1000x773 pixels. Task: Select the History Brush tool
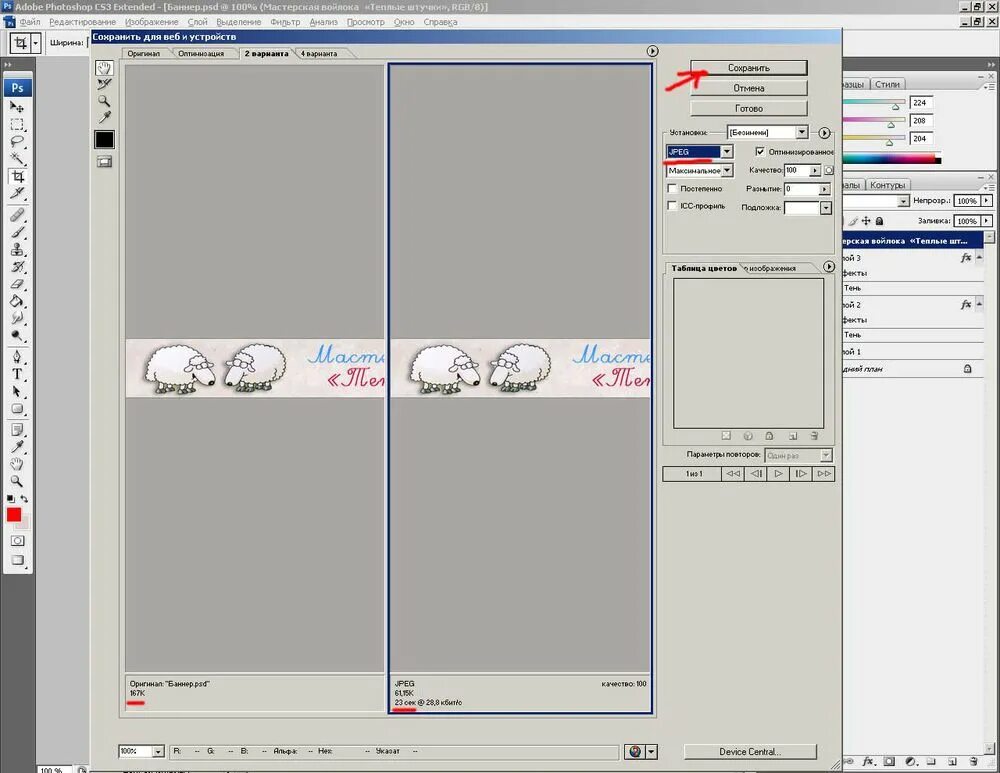click(x=17, y=267)
